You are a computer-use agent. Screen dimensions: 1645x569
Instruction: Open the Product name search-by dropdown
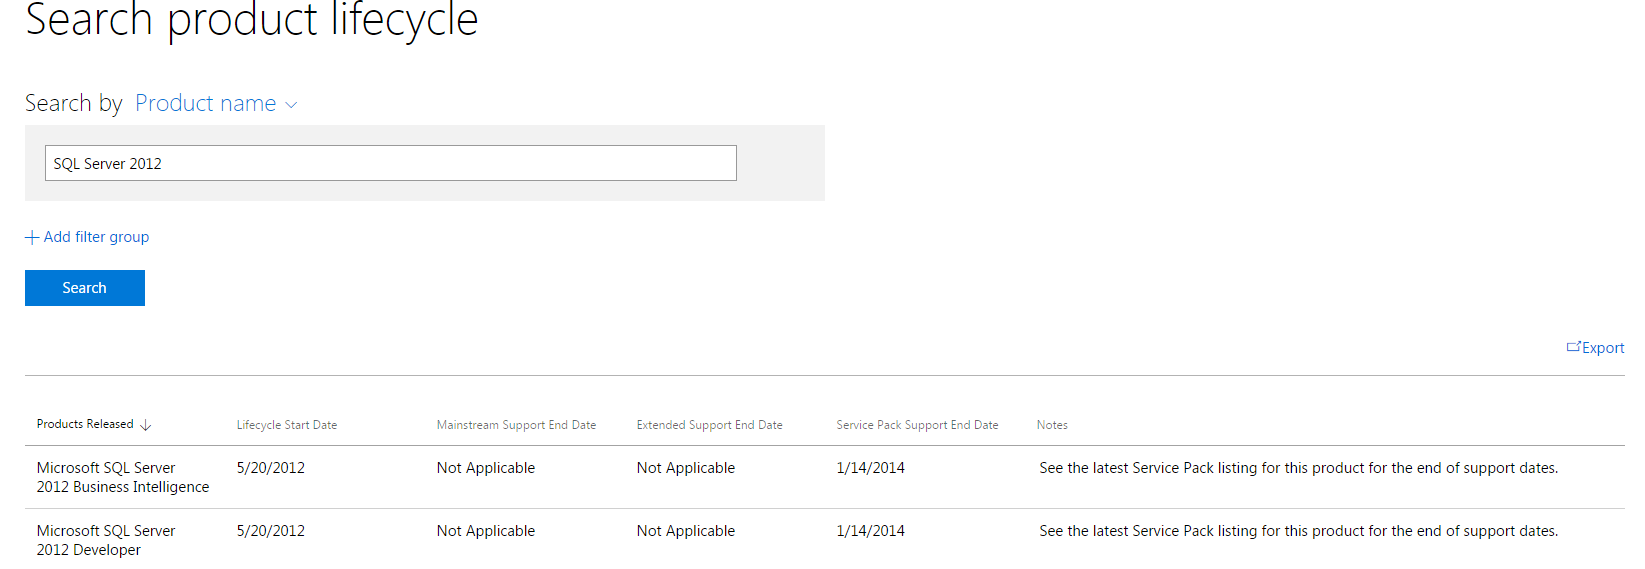pos(216,104)
